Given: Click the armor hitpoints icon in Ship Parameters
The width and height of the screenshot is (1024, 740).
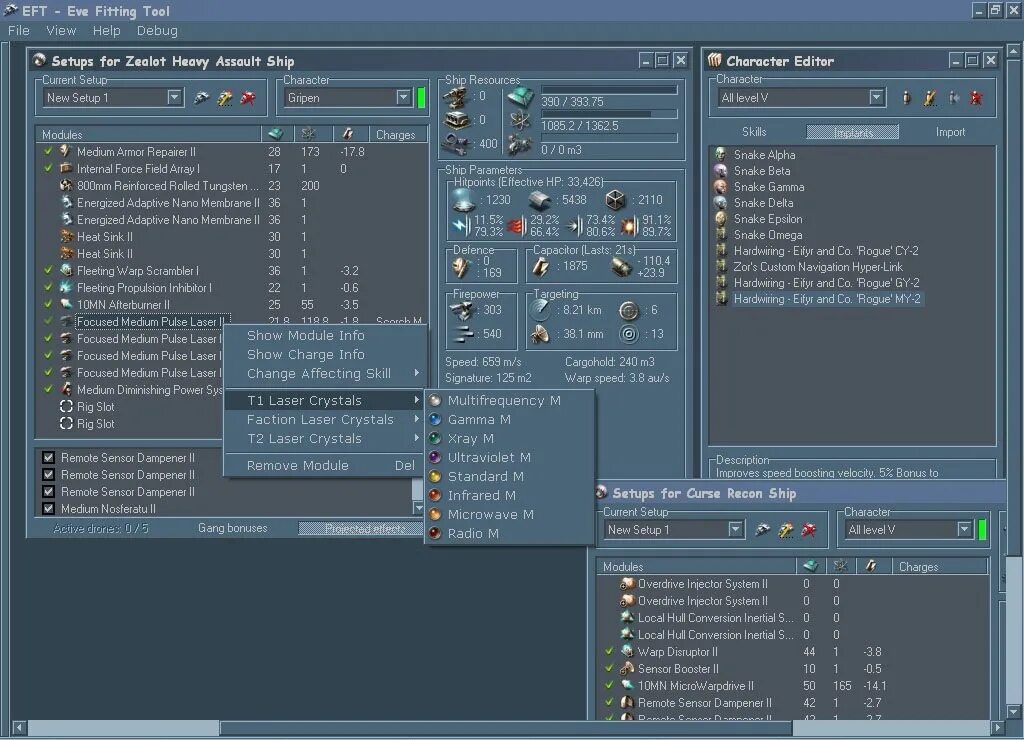Looking at the screenshot, I should coord(540,200).
